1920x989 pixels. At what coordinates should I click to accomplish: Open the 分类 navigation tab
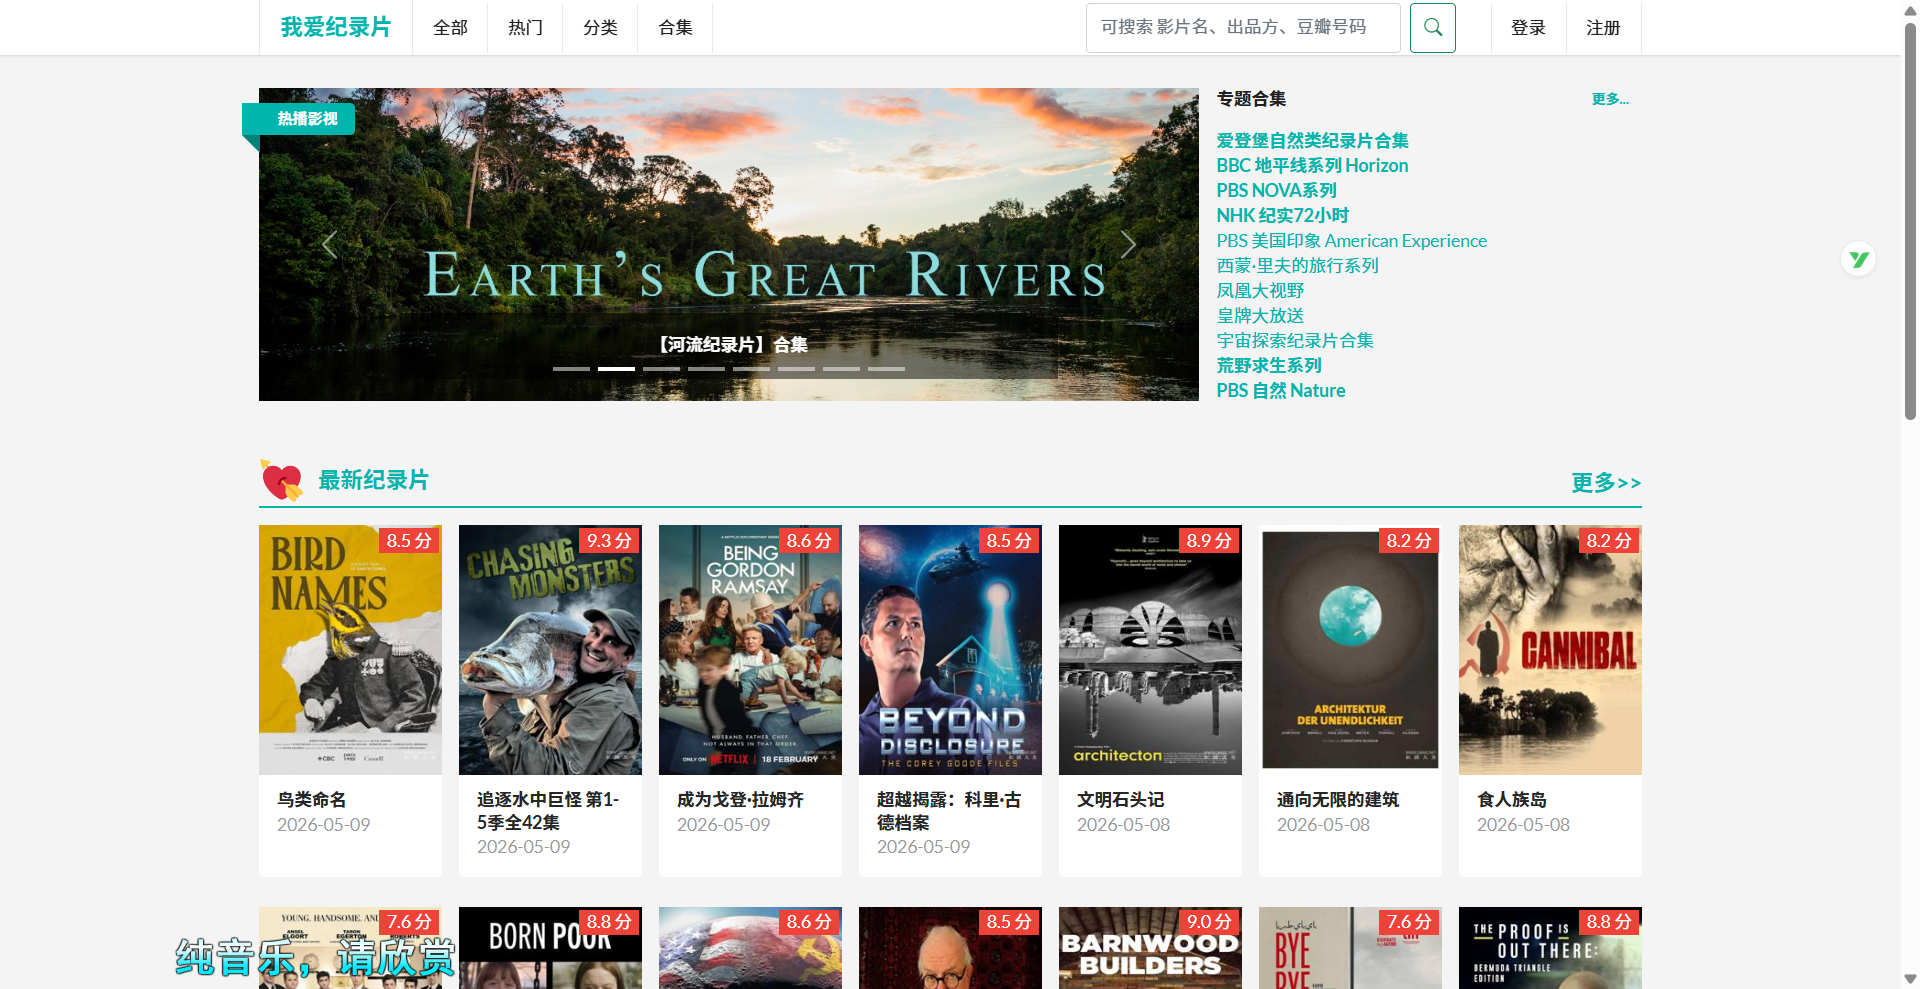600,28
